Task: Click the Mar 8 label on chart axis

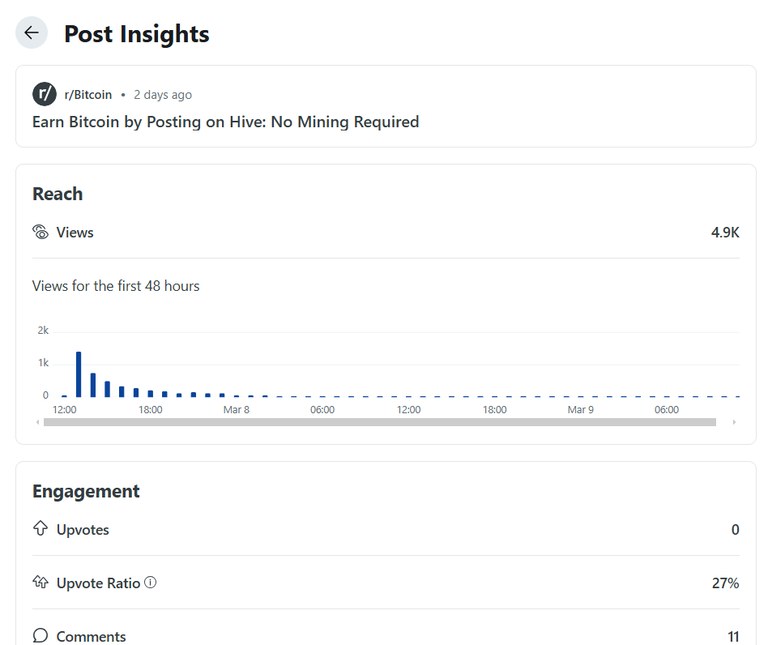Action: [237, 409]
